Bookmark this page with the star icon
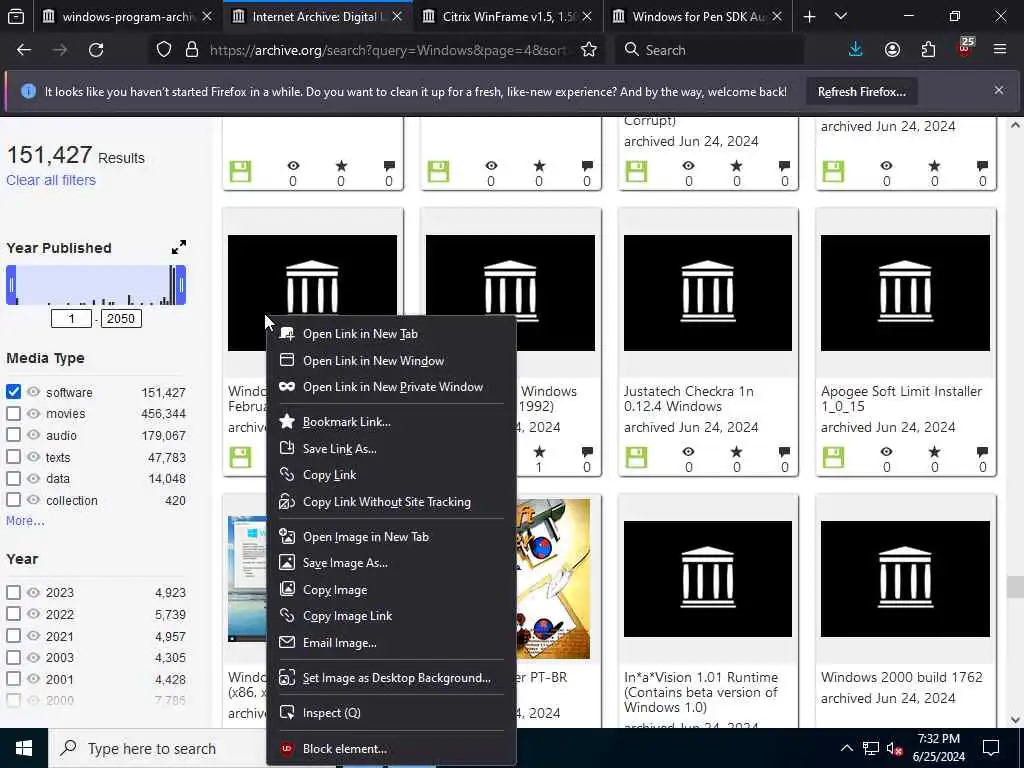1024x768 pixels. [x=588, y=50]
